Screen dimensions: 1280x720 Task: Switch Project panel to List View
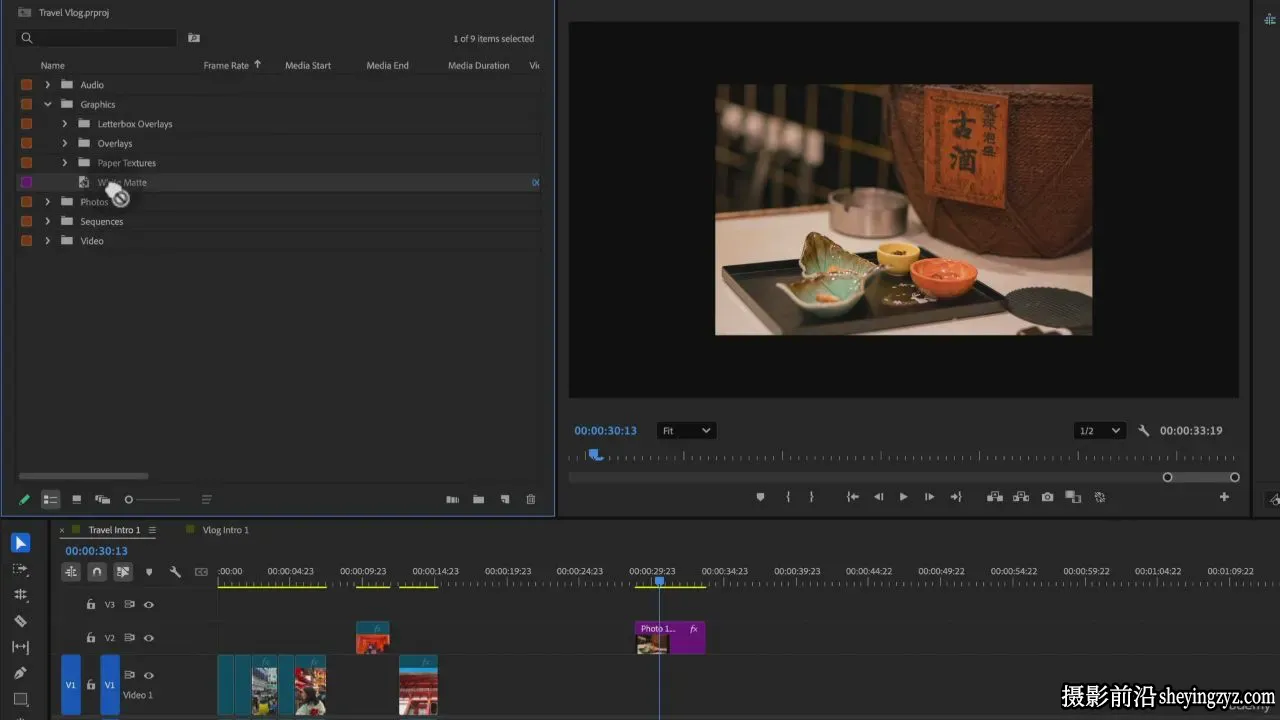tap(50, 499)
